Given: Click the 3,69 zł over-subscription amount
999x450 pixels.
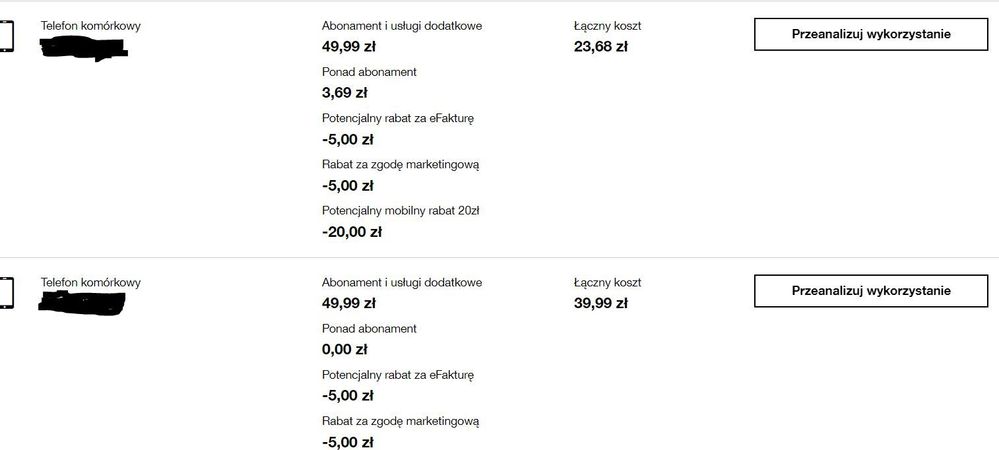Looking at the screenshot, I should point(345,93).
